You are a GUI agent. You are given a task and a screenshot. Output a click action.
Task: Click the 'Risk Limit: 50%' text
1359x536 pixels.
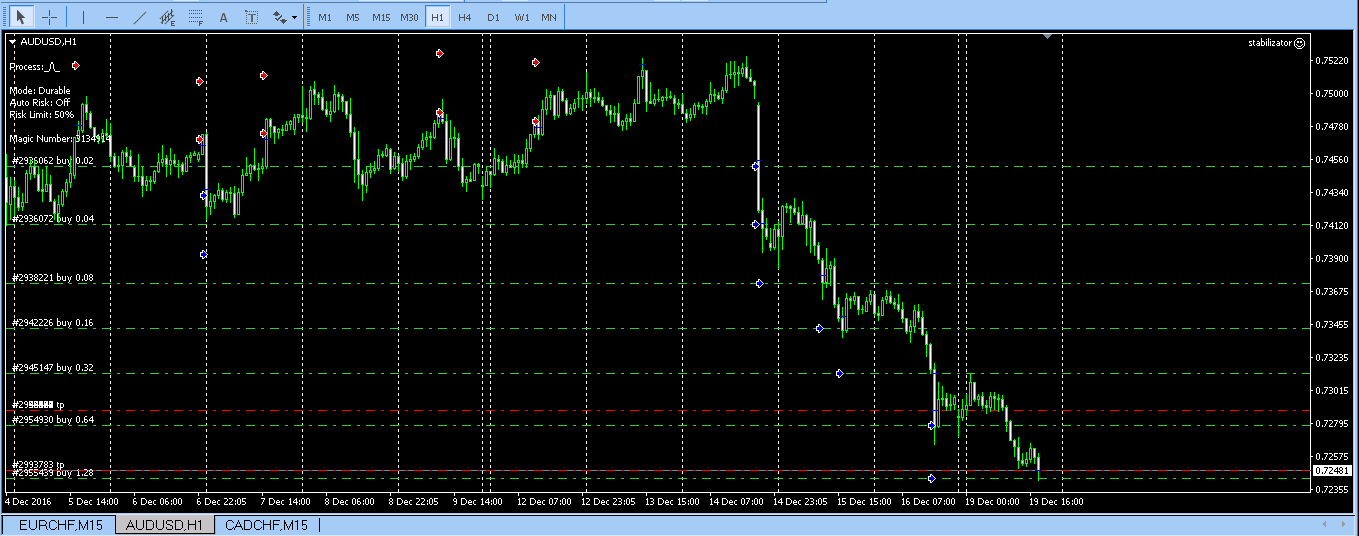[x=42, y=115]
